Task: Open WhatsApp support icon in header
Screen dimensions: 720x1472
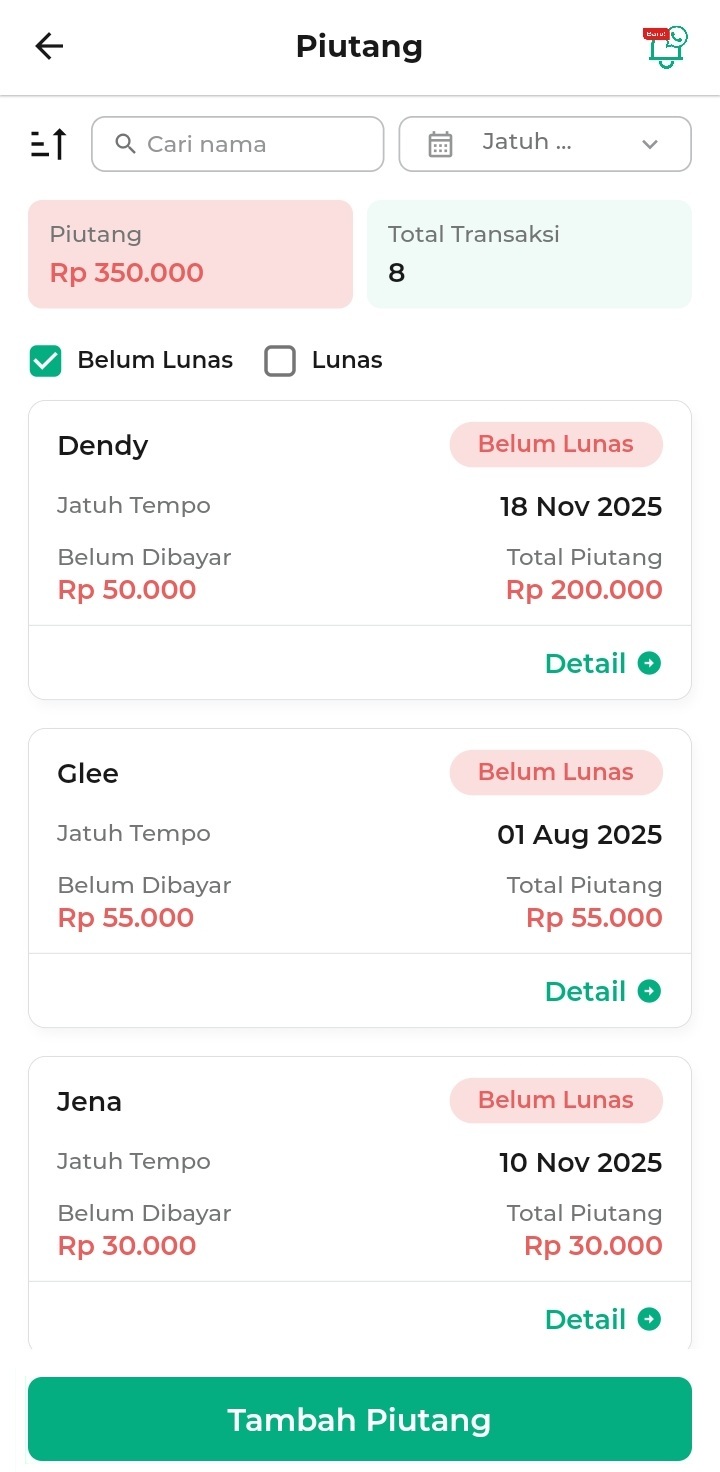Action: pyautogui.click(x=665, y=47)
